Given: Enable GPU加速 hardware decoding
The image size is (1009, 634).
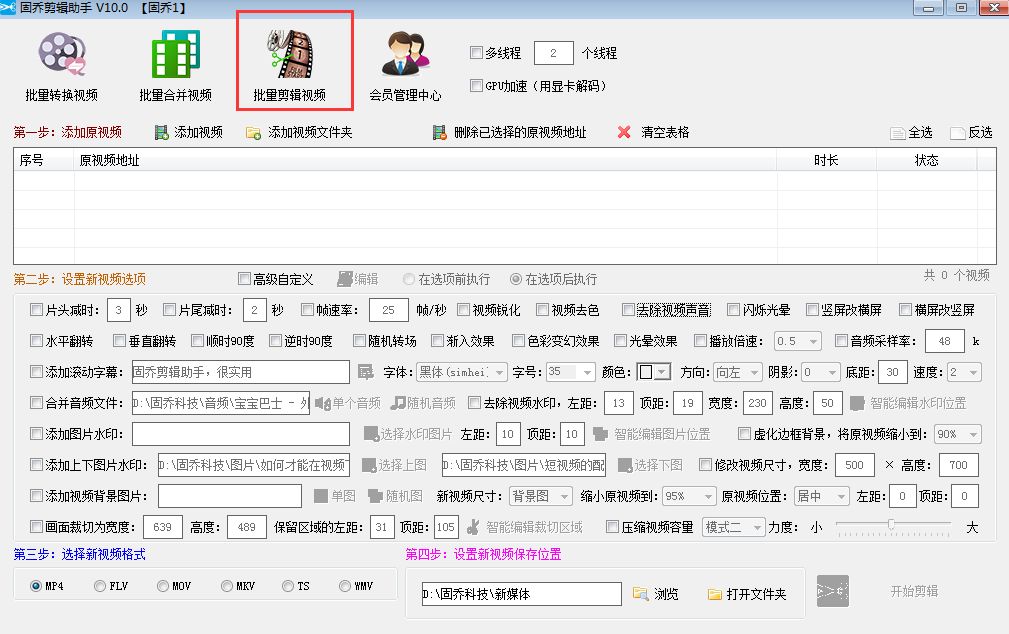Looking at the screenshot, I should 477,87.
